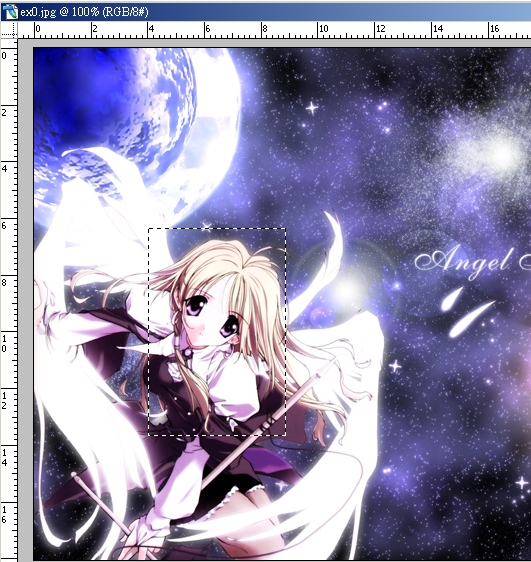Click the '6' mark on the horizontal ruler
This screenshot has height=562, width=531.
coord(208,29)
